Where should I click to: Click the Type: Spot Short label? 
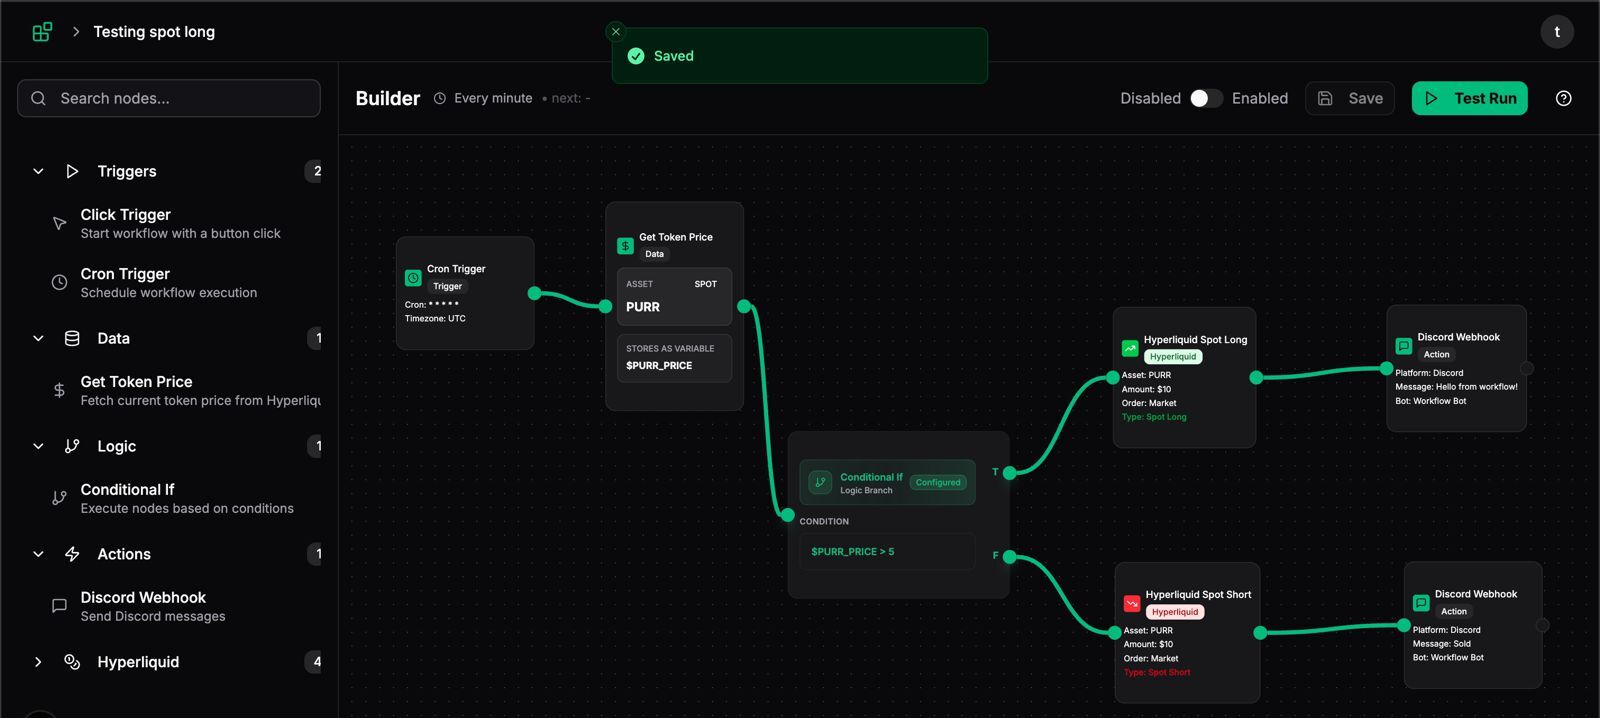pyautogui.click(x=1157, y=672)
